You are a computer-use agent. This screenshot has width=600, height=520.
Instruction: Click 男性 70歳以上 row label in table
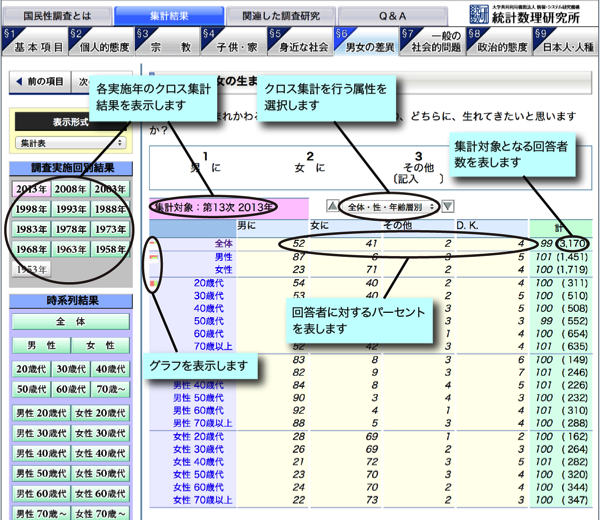tap(203, 423)
